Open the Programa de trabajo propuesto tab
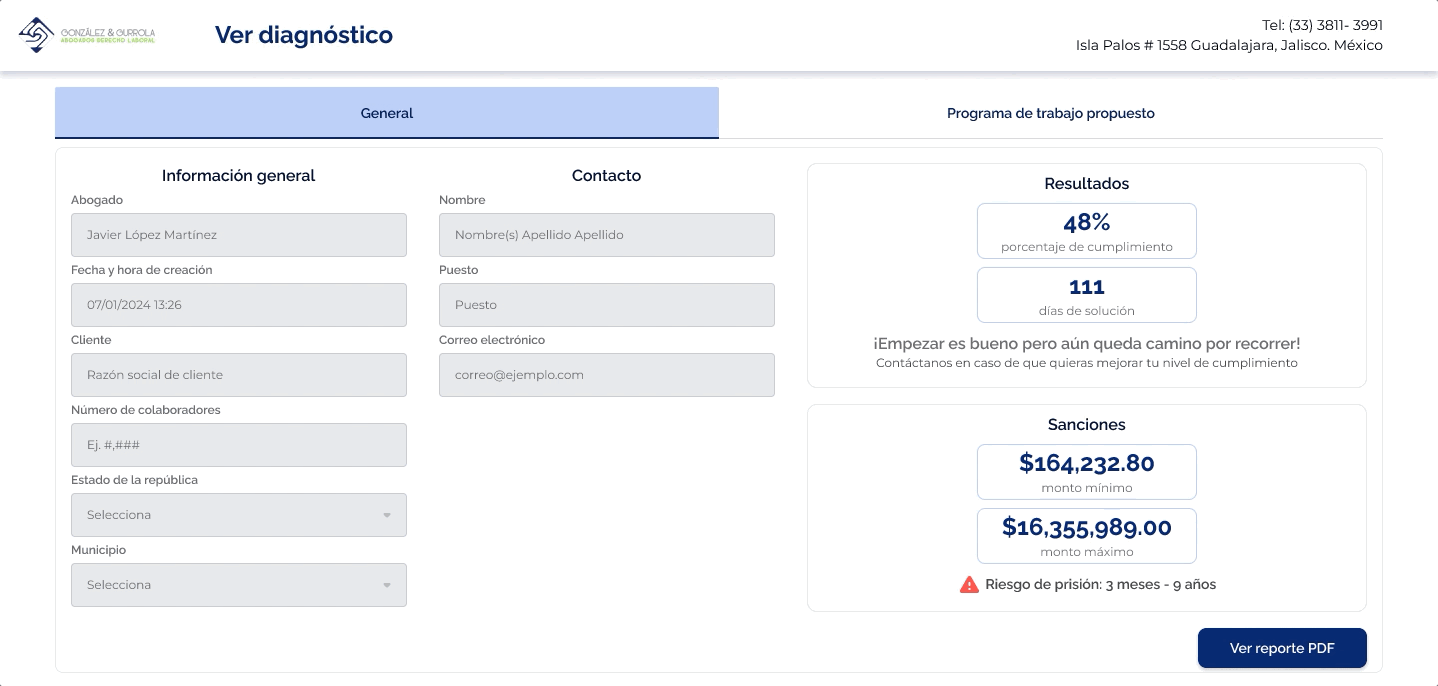The image size is (1438, 686). (1051, 113)
